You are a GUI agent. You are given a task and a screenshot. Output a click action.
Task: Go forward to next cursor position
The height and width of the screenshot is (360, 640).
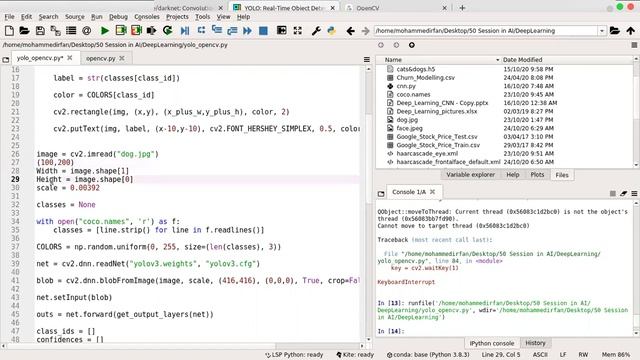point(365,31)
